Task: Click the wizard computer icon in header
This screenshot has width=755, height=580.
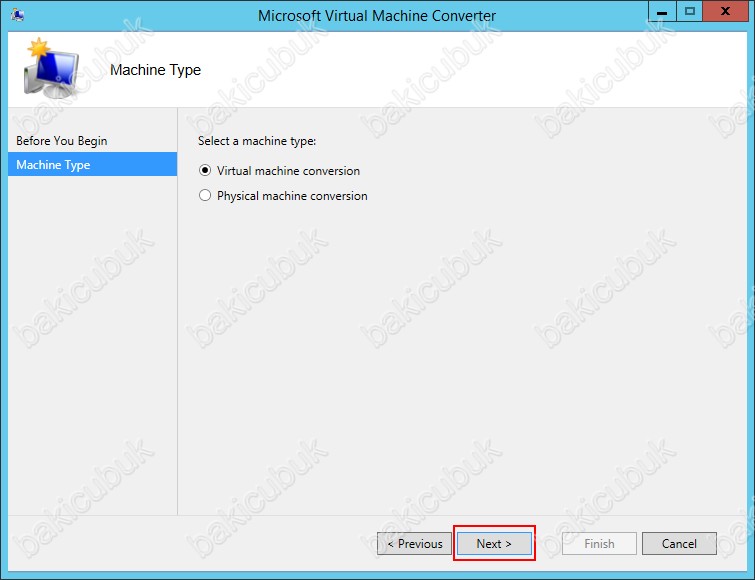Action: pos(51,68)
